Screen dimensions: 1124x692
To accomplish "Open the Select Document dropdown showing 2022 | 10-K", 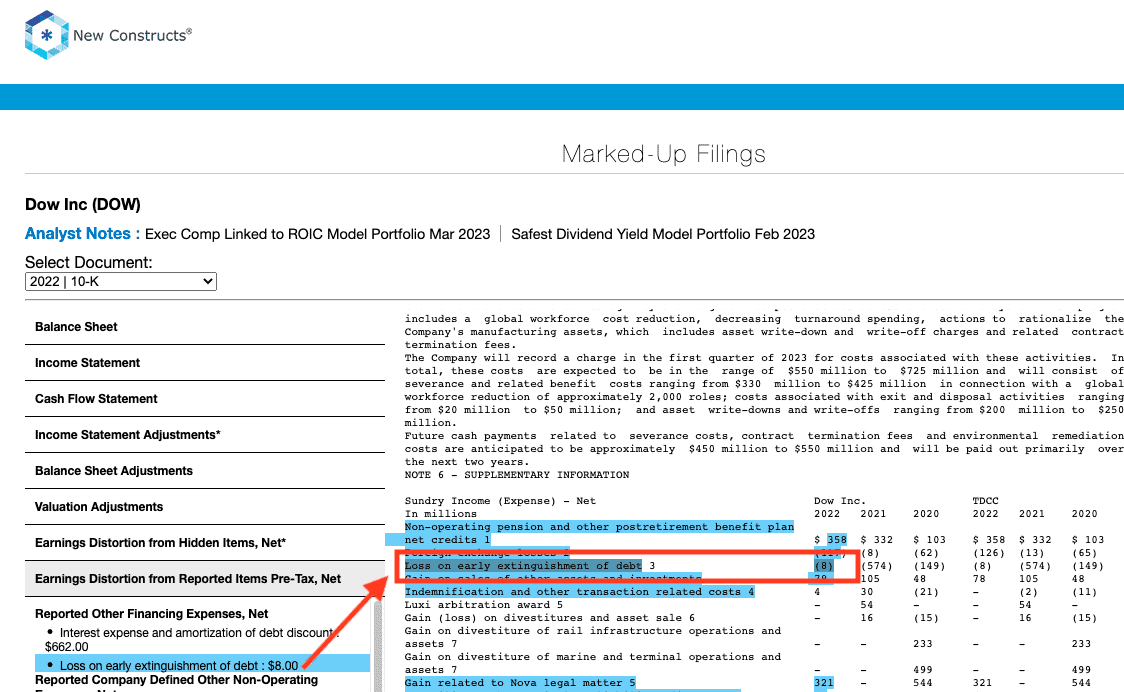I will point(120,282).
